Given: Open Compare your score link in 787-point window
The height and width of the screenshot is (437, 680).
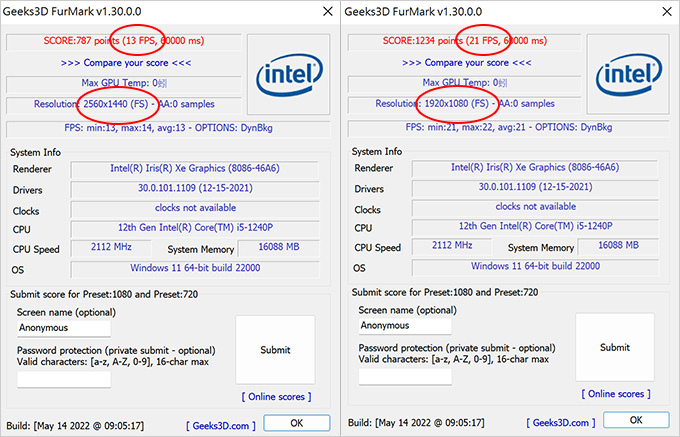Looking at the screenshot, I should coord(126,63).
